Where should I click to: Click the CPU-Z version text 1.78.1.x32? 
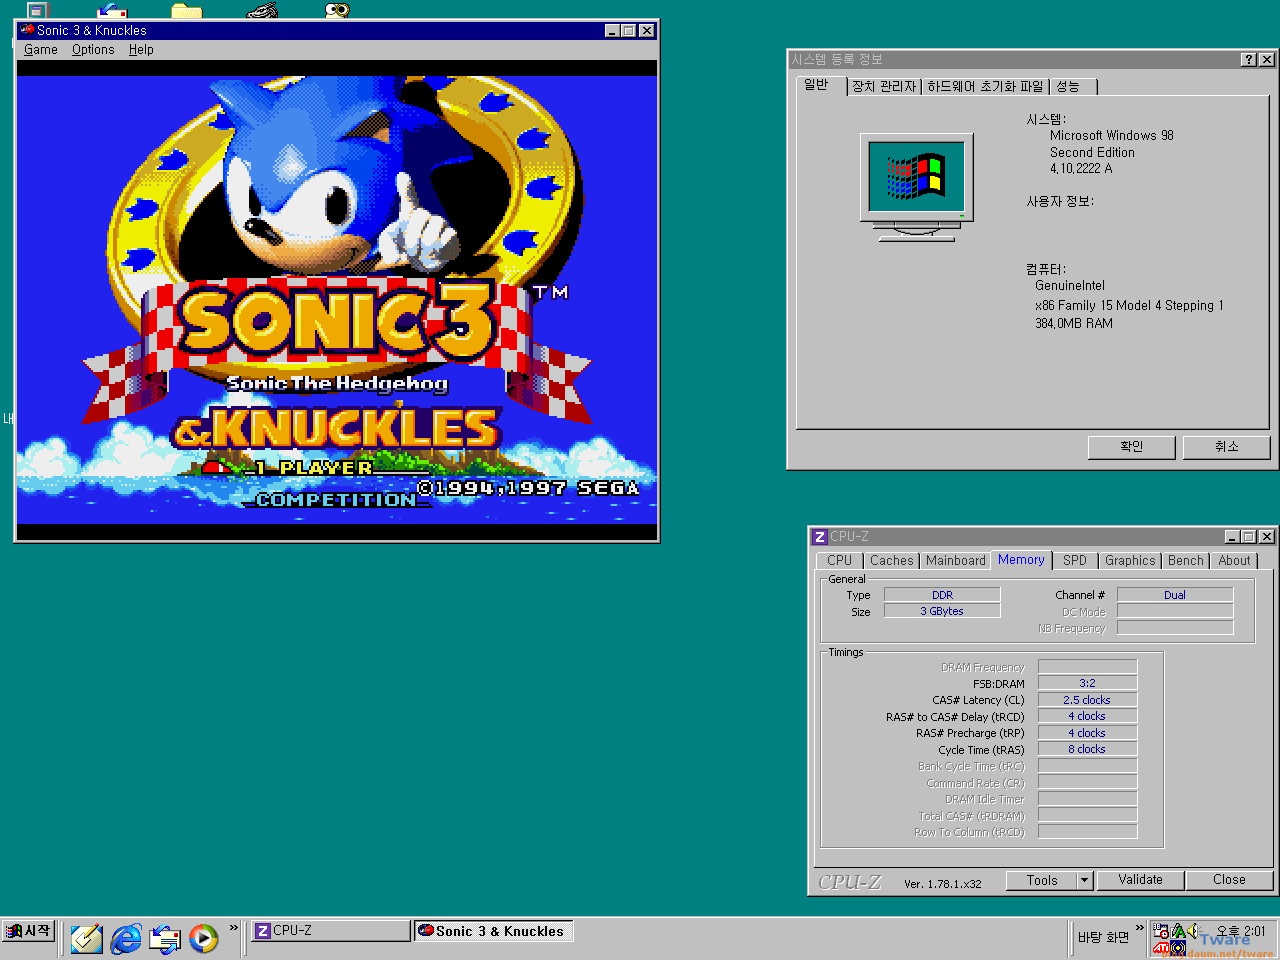[x=943, y=884]
